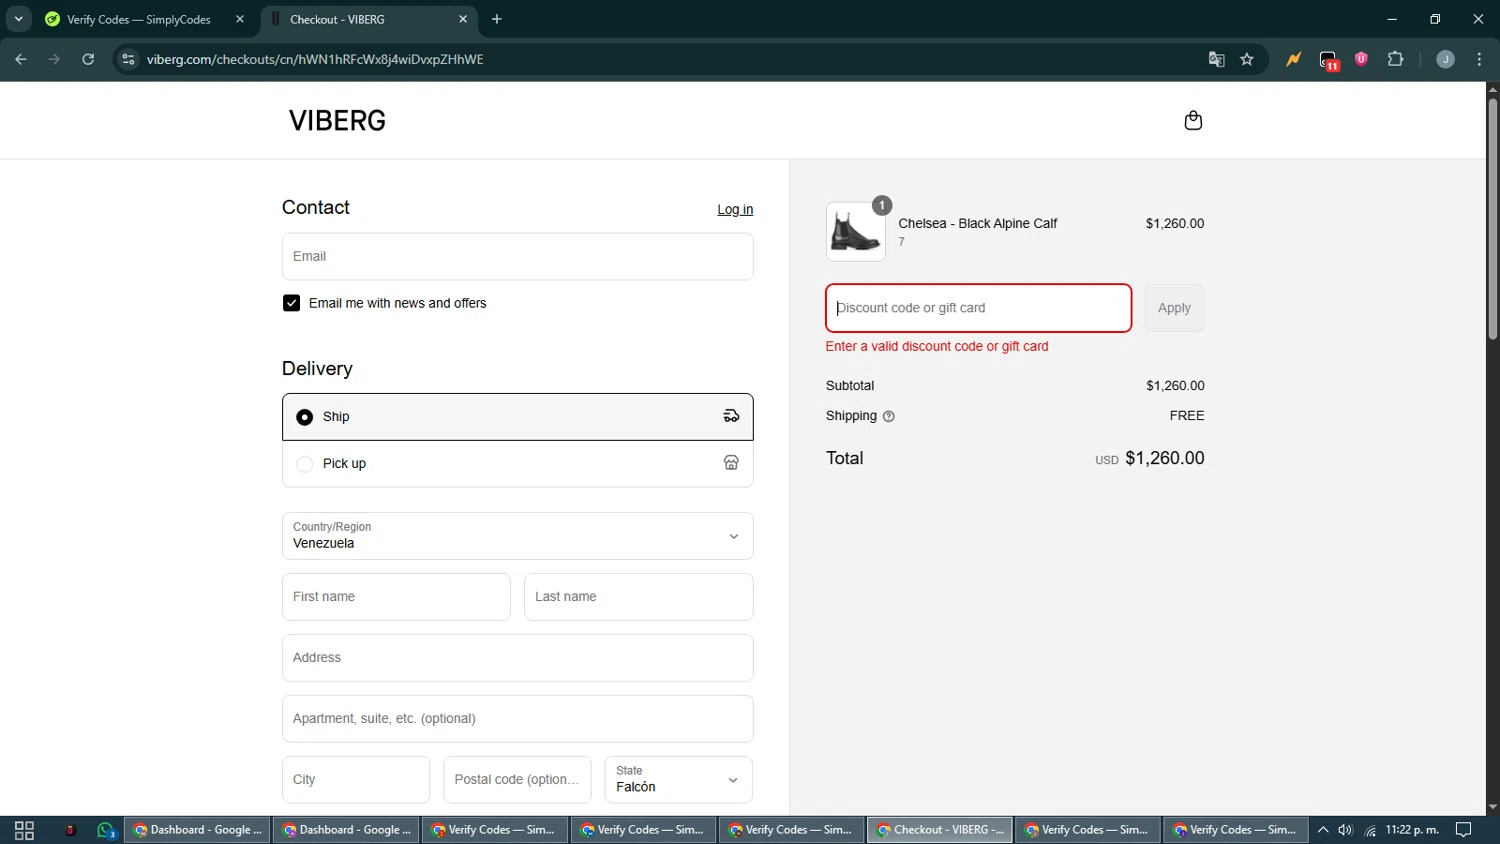Go back to the previous page
This screenshot has height=844, width=1500.
[x=21, y=59]
